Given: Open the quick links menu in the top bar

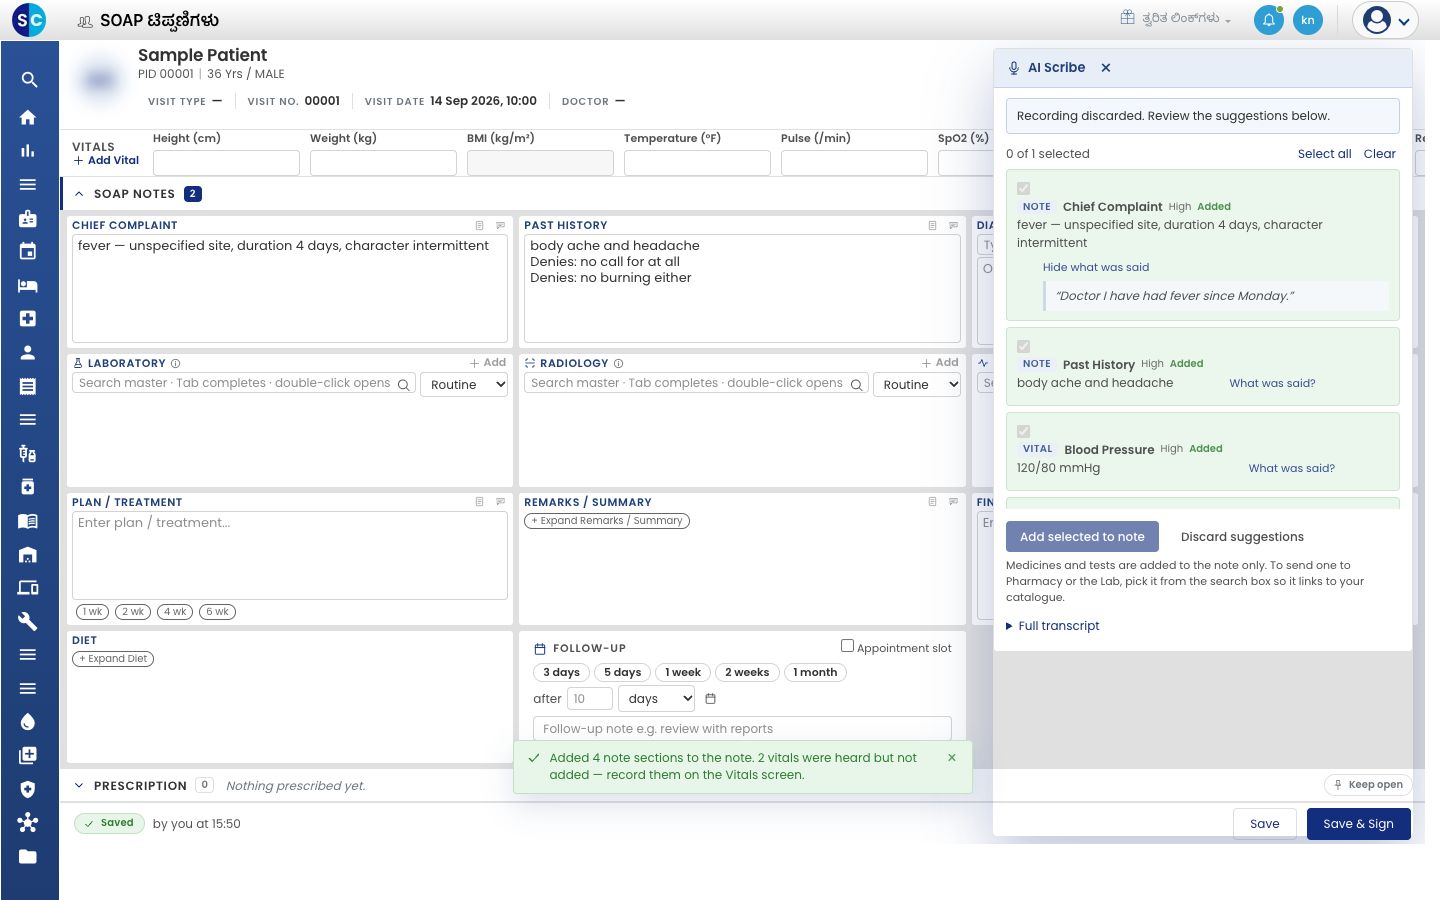Looking at the screenshot, I should click(x=1176, y=18).
